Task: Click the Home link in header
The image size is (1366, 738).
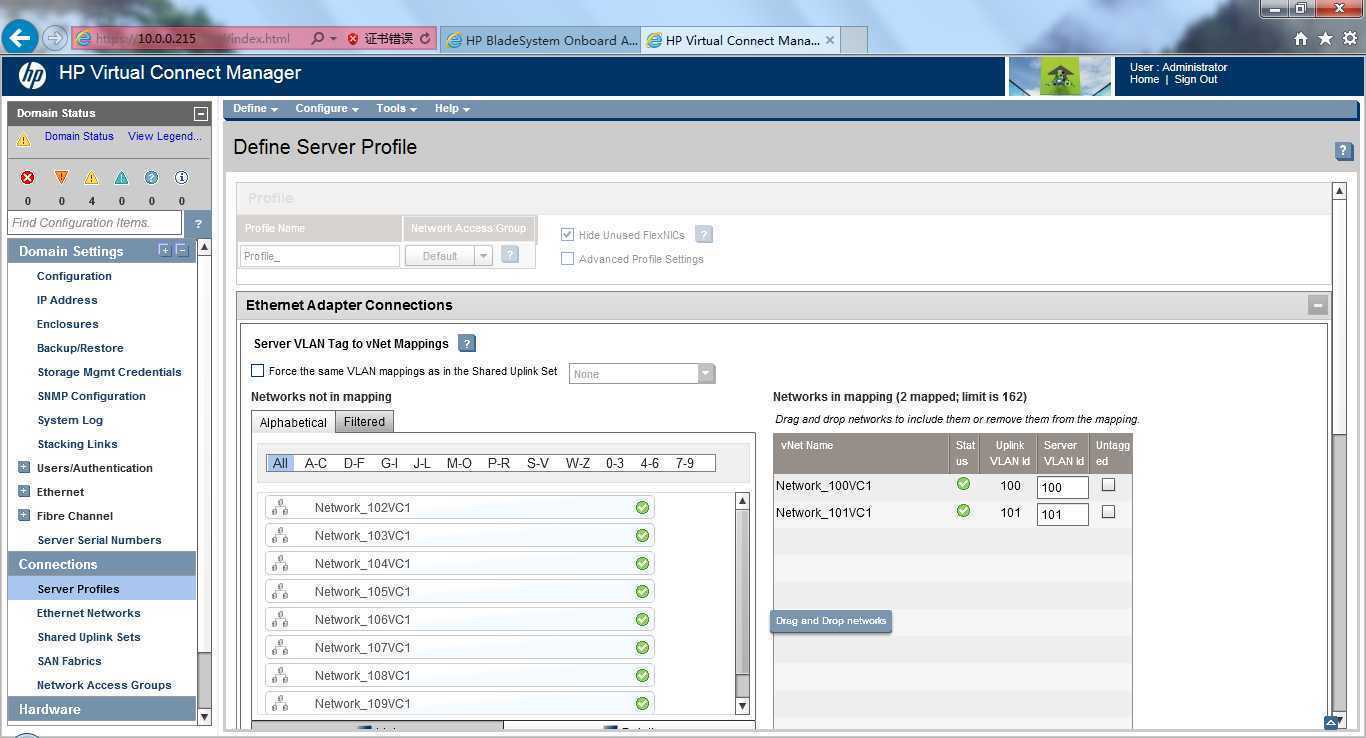Action: coord(1144,79)
